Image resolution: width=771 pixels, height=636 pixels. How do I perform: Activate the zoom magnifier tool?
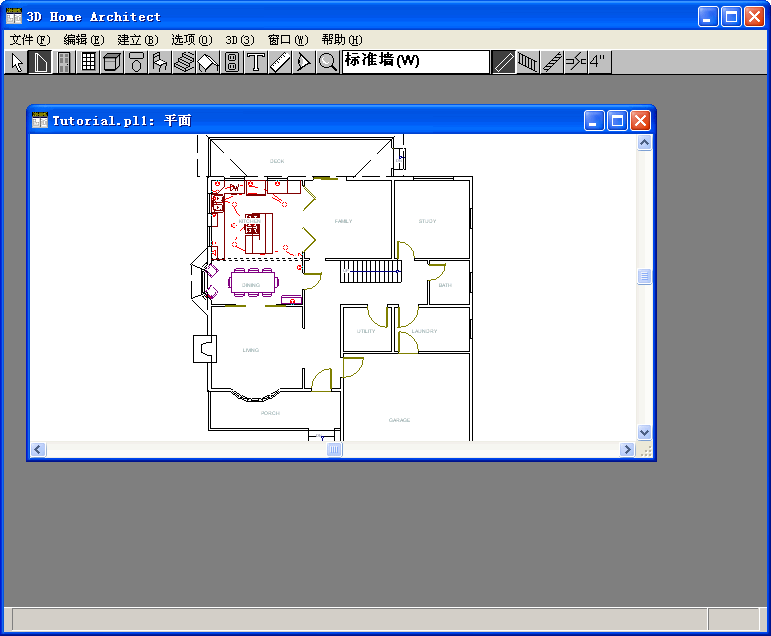pyautogui.click(x=328, y=62)
